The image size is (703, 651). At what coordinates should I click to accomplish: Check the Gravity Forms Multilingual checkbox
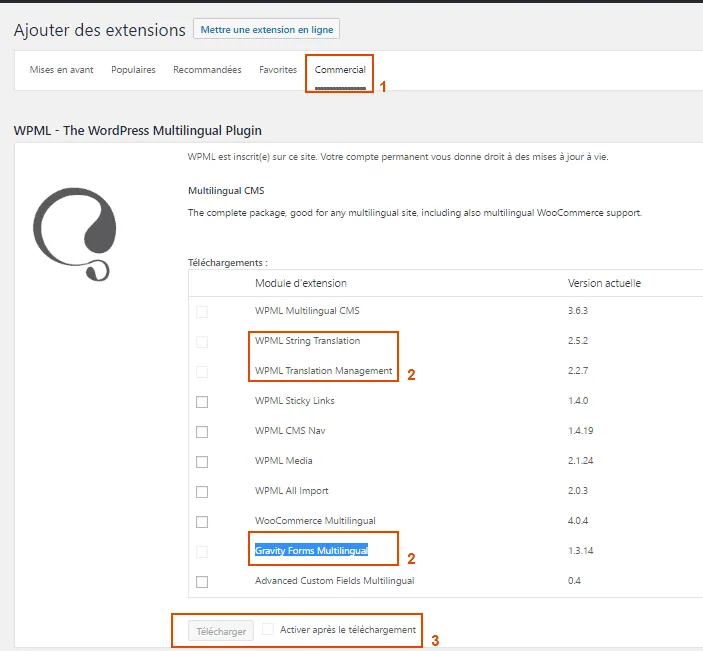point(202,551)
